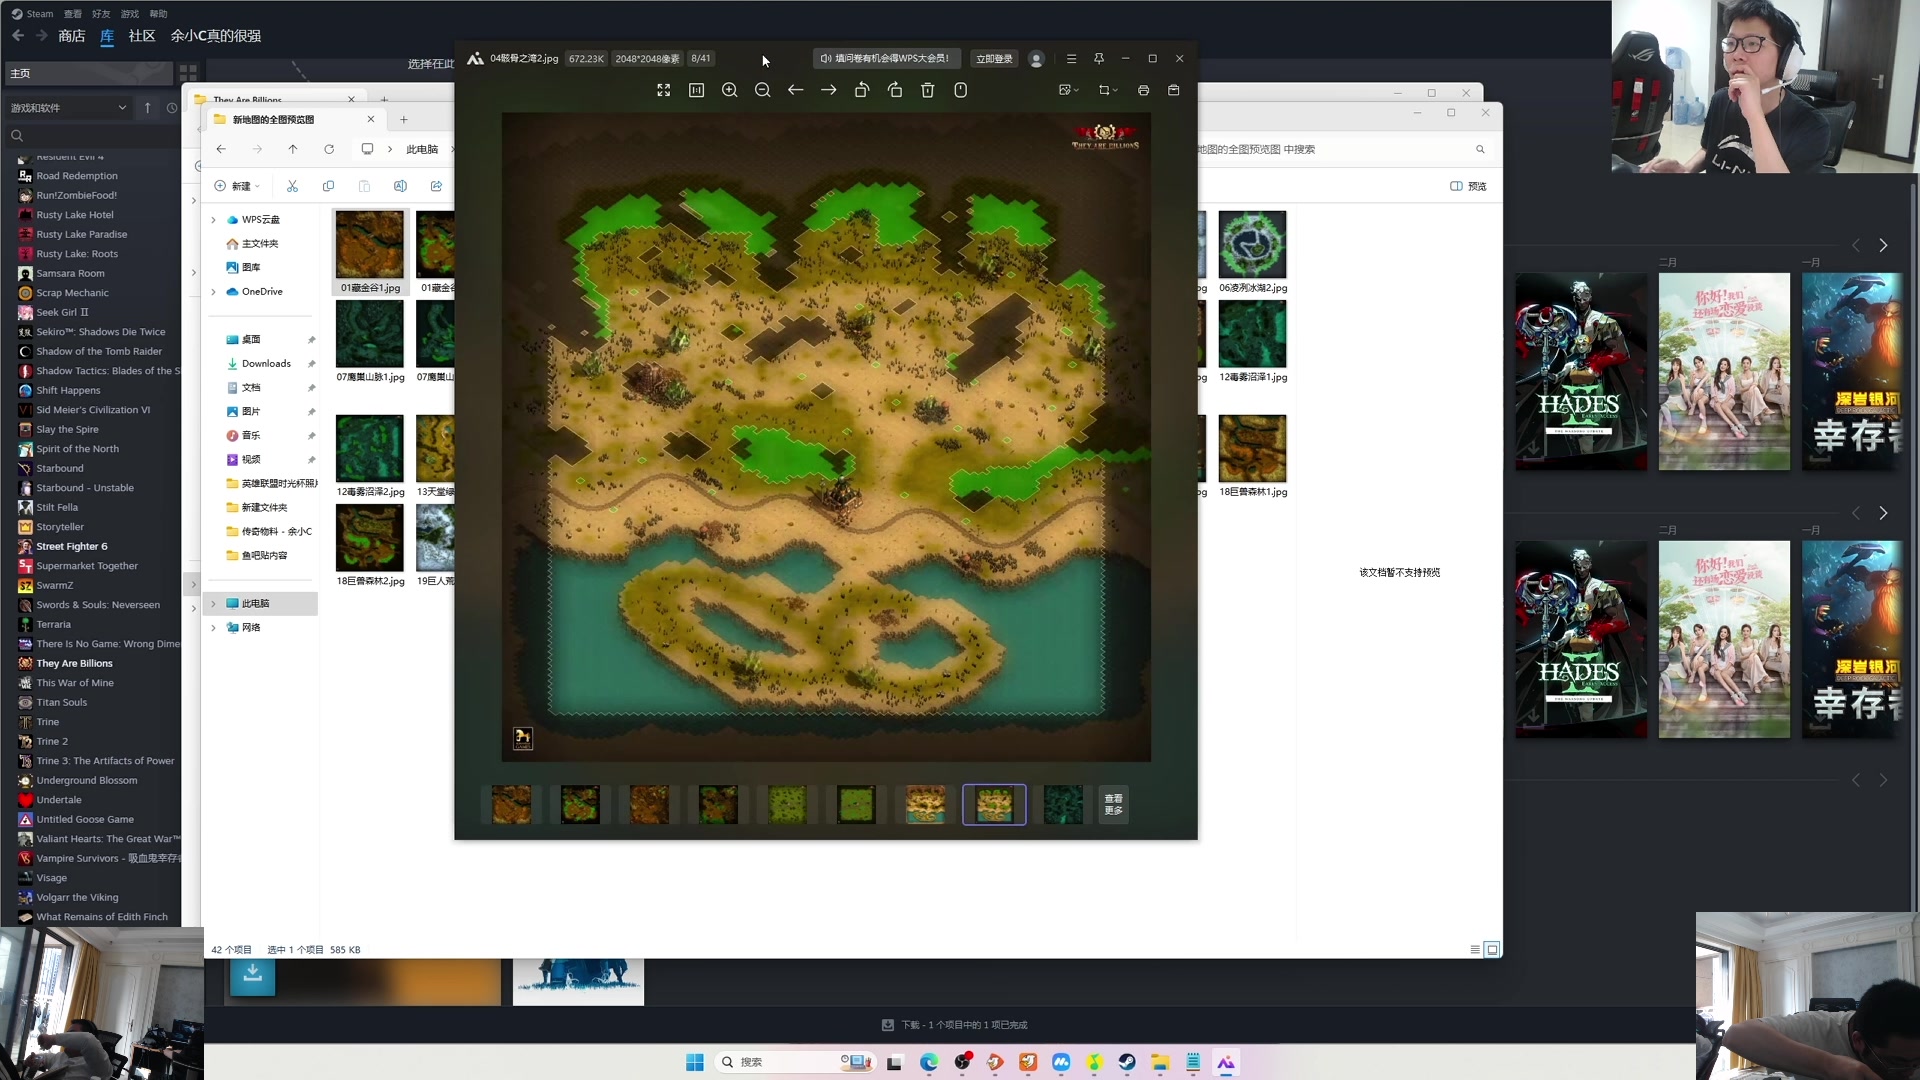Select the dark teal last filmstrip thumbnail
This screenshot has width=1920, height=1080.
(x=1063, y=804)
